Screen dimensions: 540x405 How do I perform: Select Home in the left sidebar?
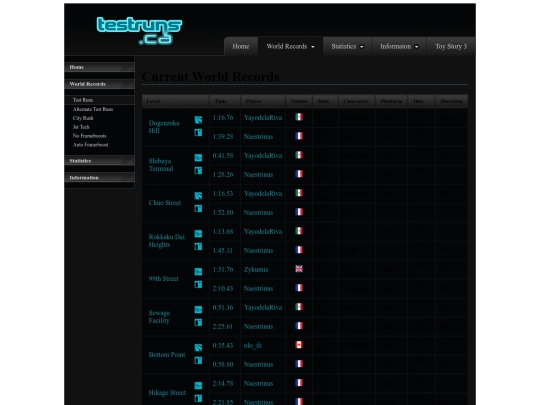coord(99,67)
